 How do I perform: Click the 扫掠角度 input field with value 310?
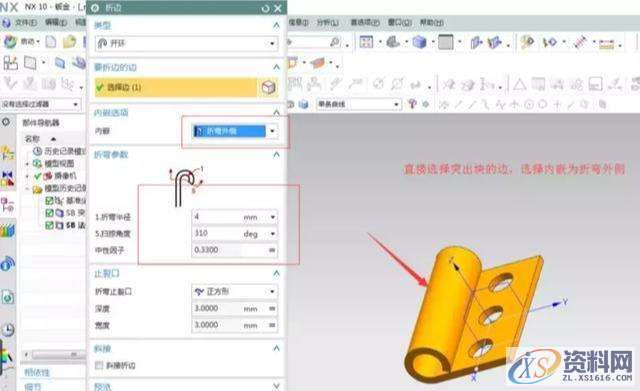[x=216, y=234]
